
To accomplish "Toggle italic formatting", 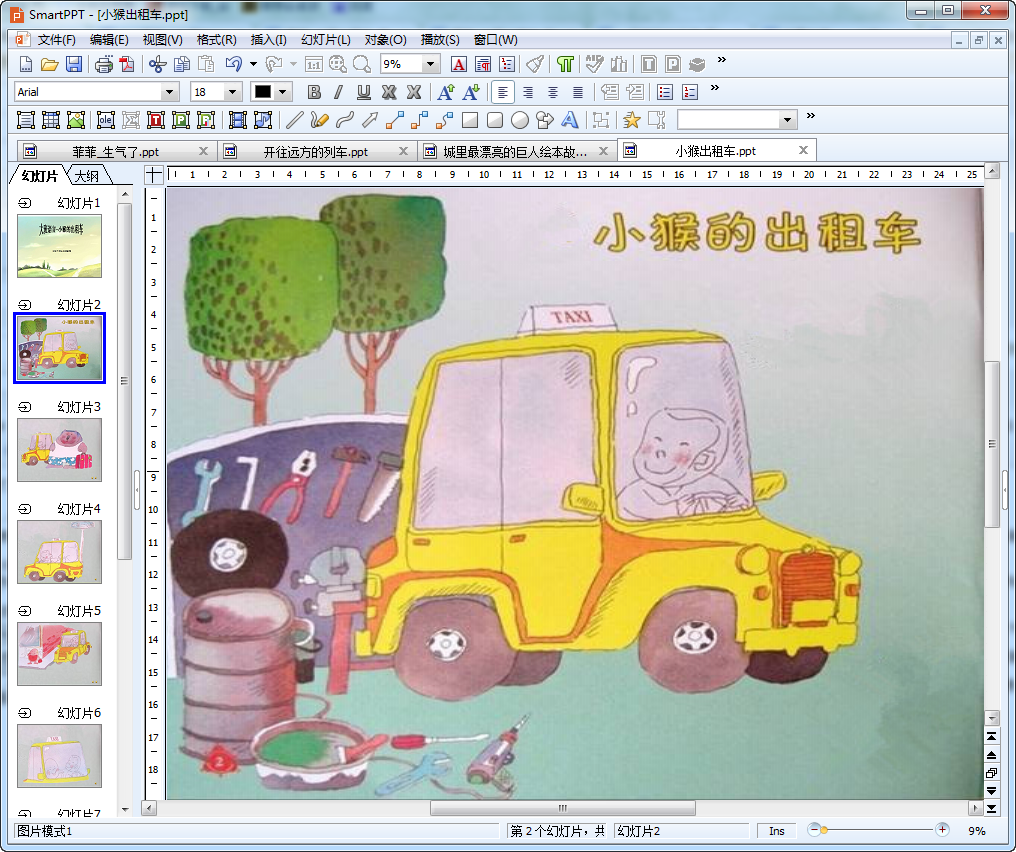I will coord(338,92).
